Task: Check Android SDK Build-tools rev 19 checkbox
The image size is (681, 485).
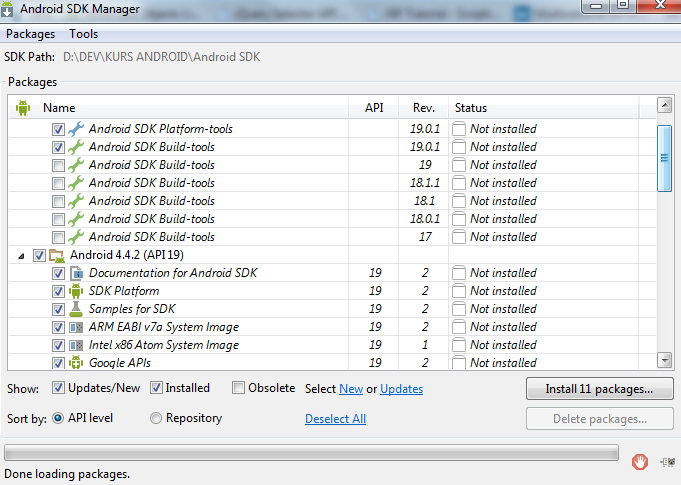Action: [58, 165]
